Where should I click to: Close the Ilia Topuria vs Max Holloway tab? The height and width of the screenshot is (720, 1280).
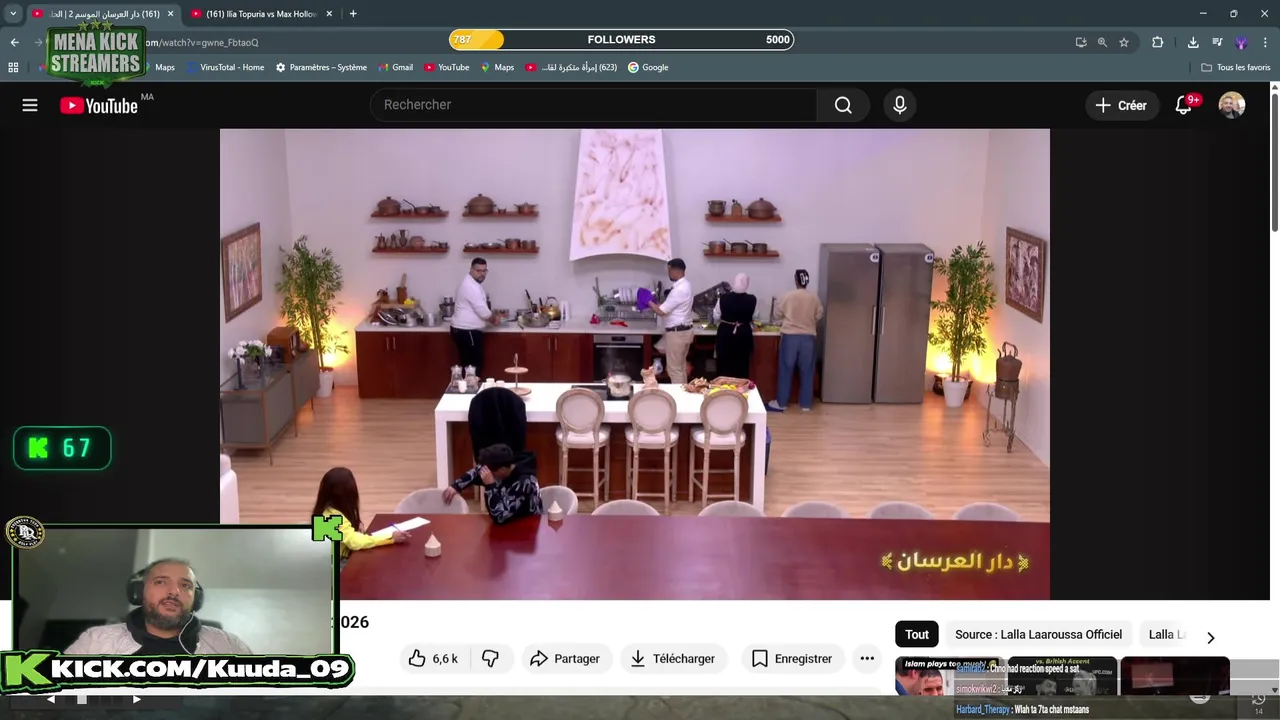[329, 14]
